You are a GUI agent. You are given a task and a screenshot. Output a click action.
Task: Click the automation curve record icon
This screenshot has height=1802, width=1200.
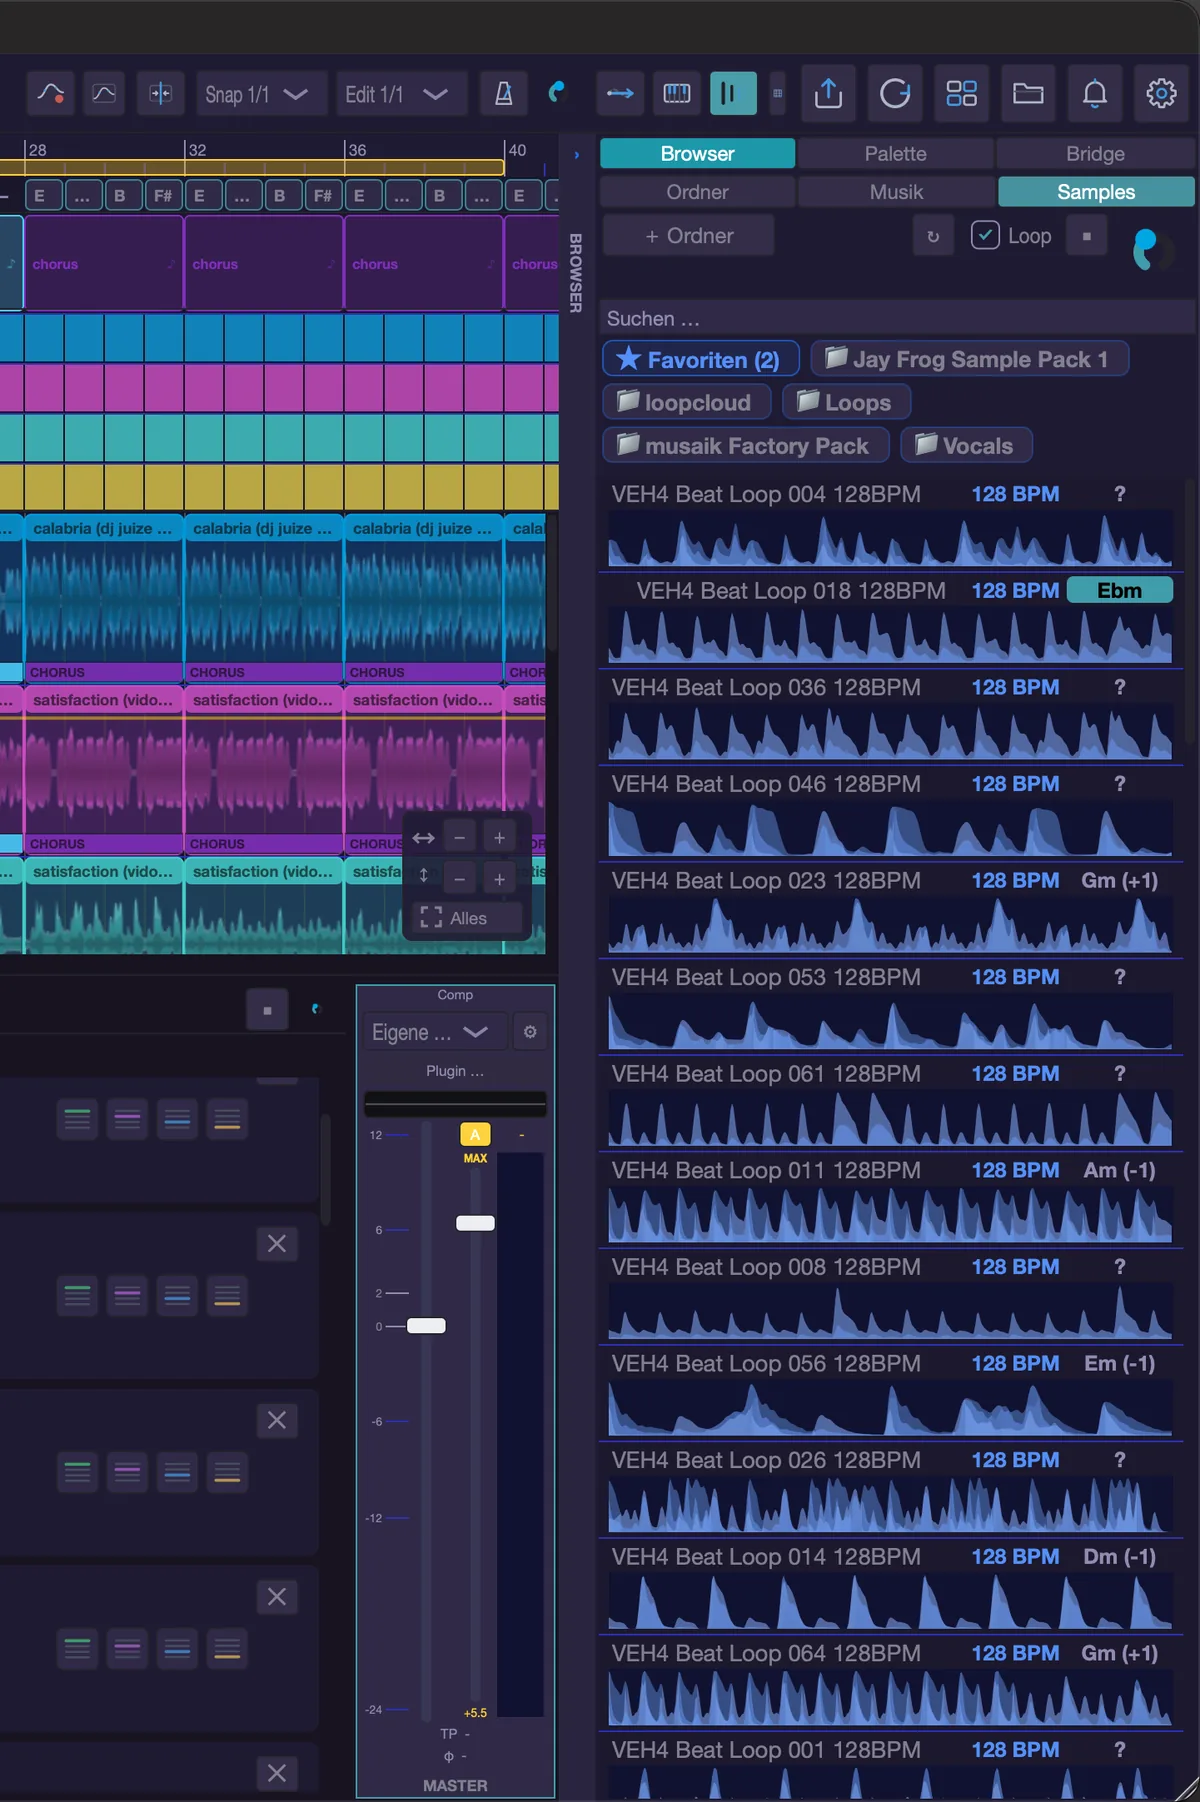coord(50,94)
